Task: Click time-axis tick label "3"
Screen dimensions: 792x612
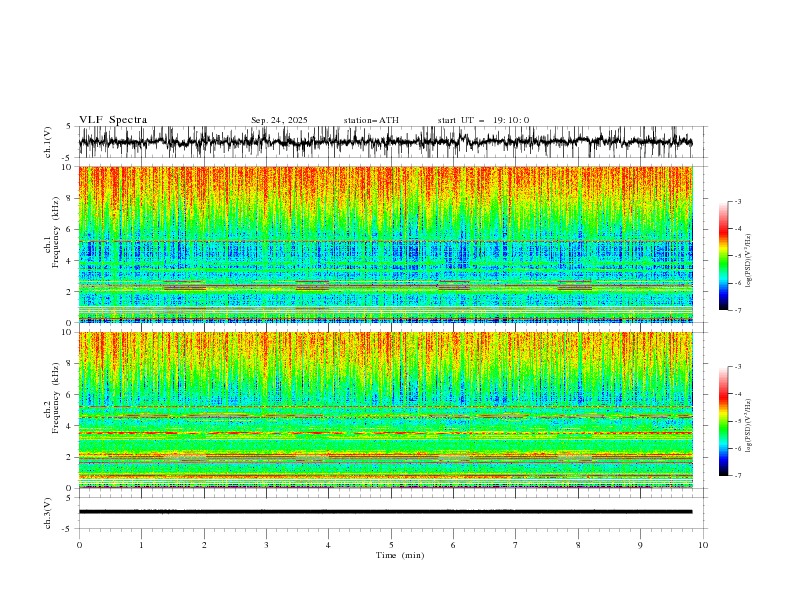Action: click(x=266, y=545)
